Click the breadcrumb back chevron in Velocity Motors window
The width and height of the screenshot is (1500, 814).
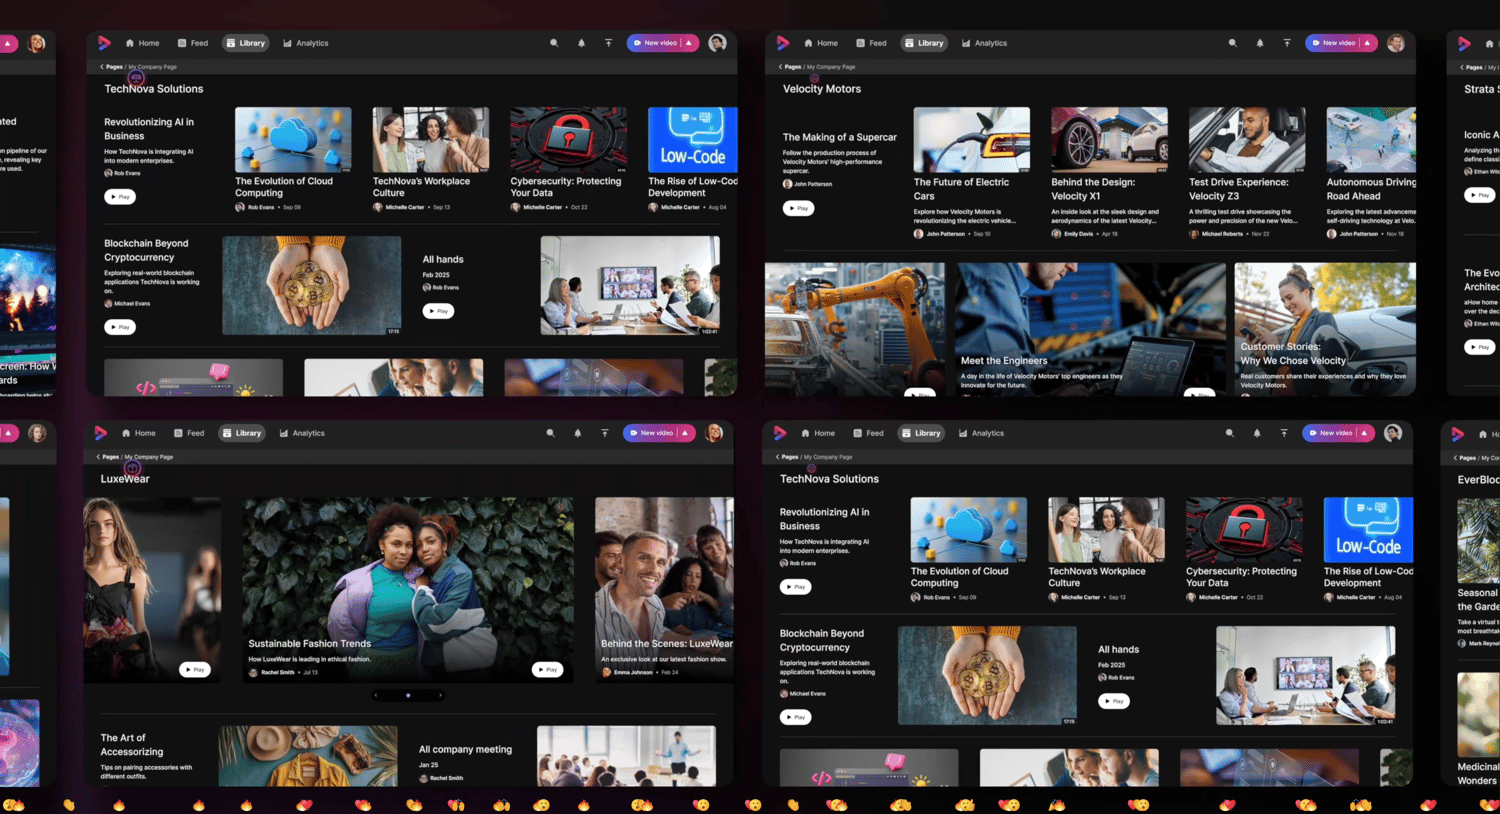point(780,67)
